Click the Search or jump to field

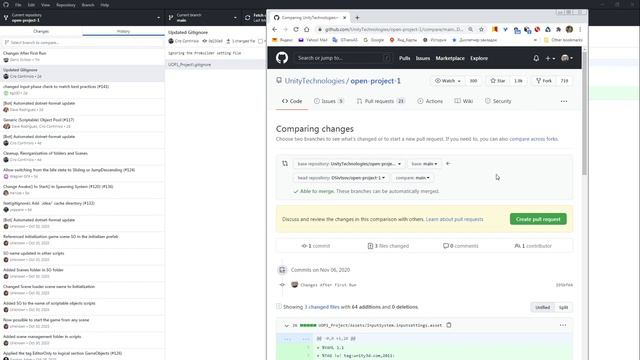[344, 58]
